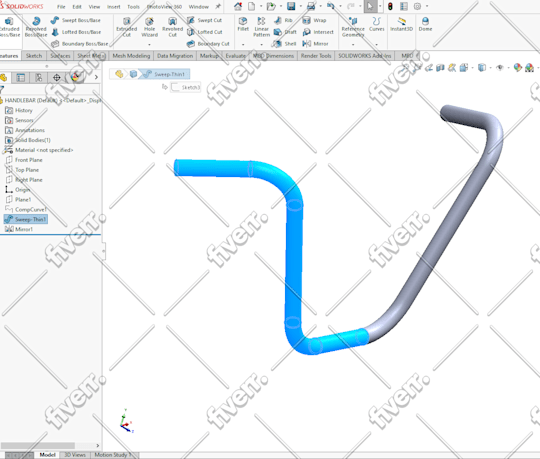Select the Rib tool

[x=283, y=20]
